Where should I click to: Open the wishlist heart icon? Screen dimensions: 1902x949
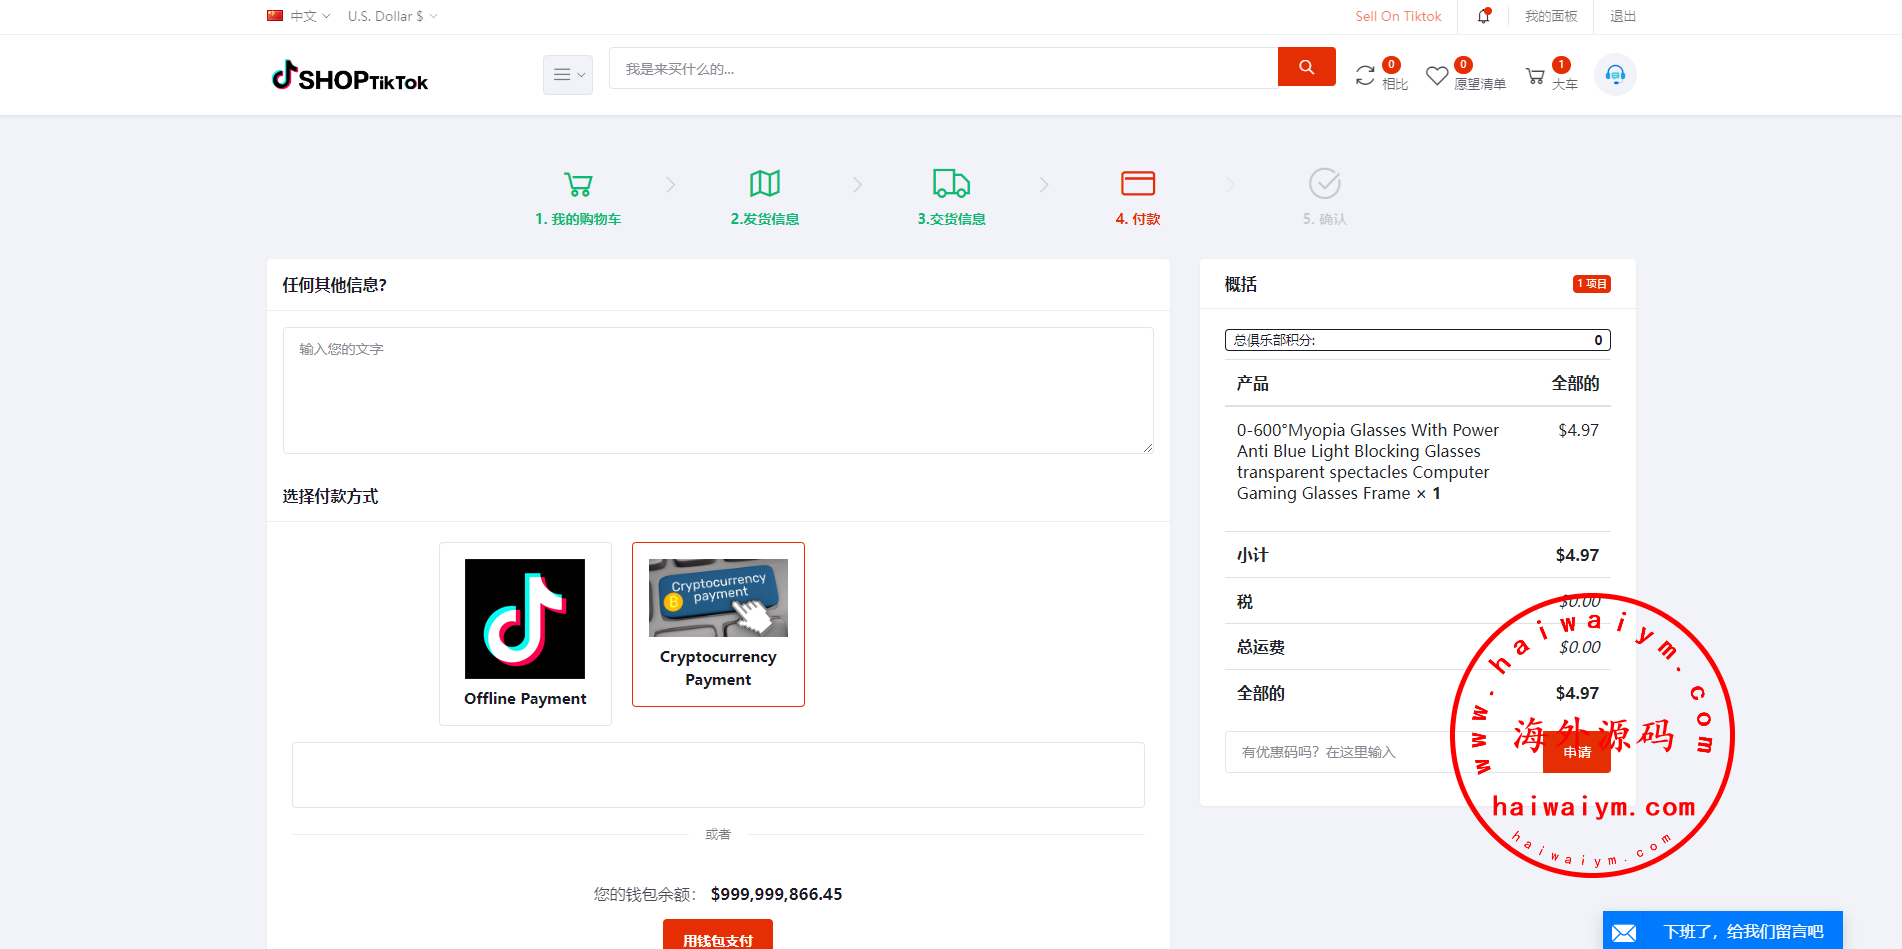pos(1437,76)
